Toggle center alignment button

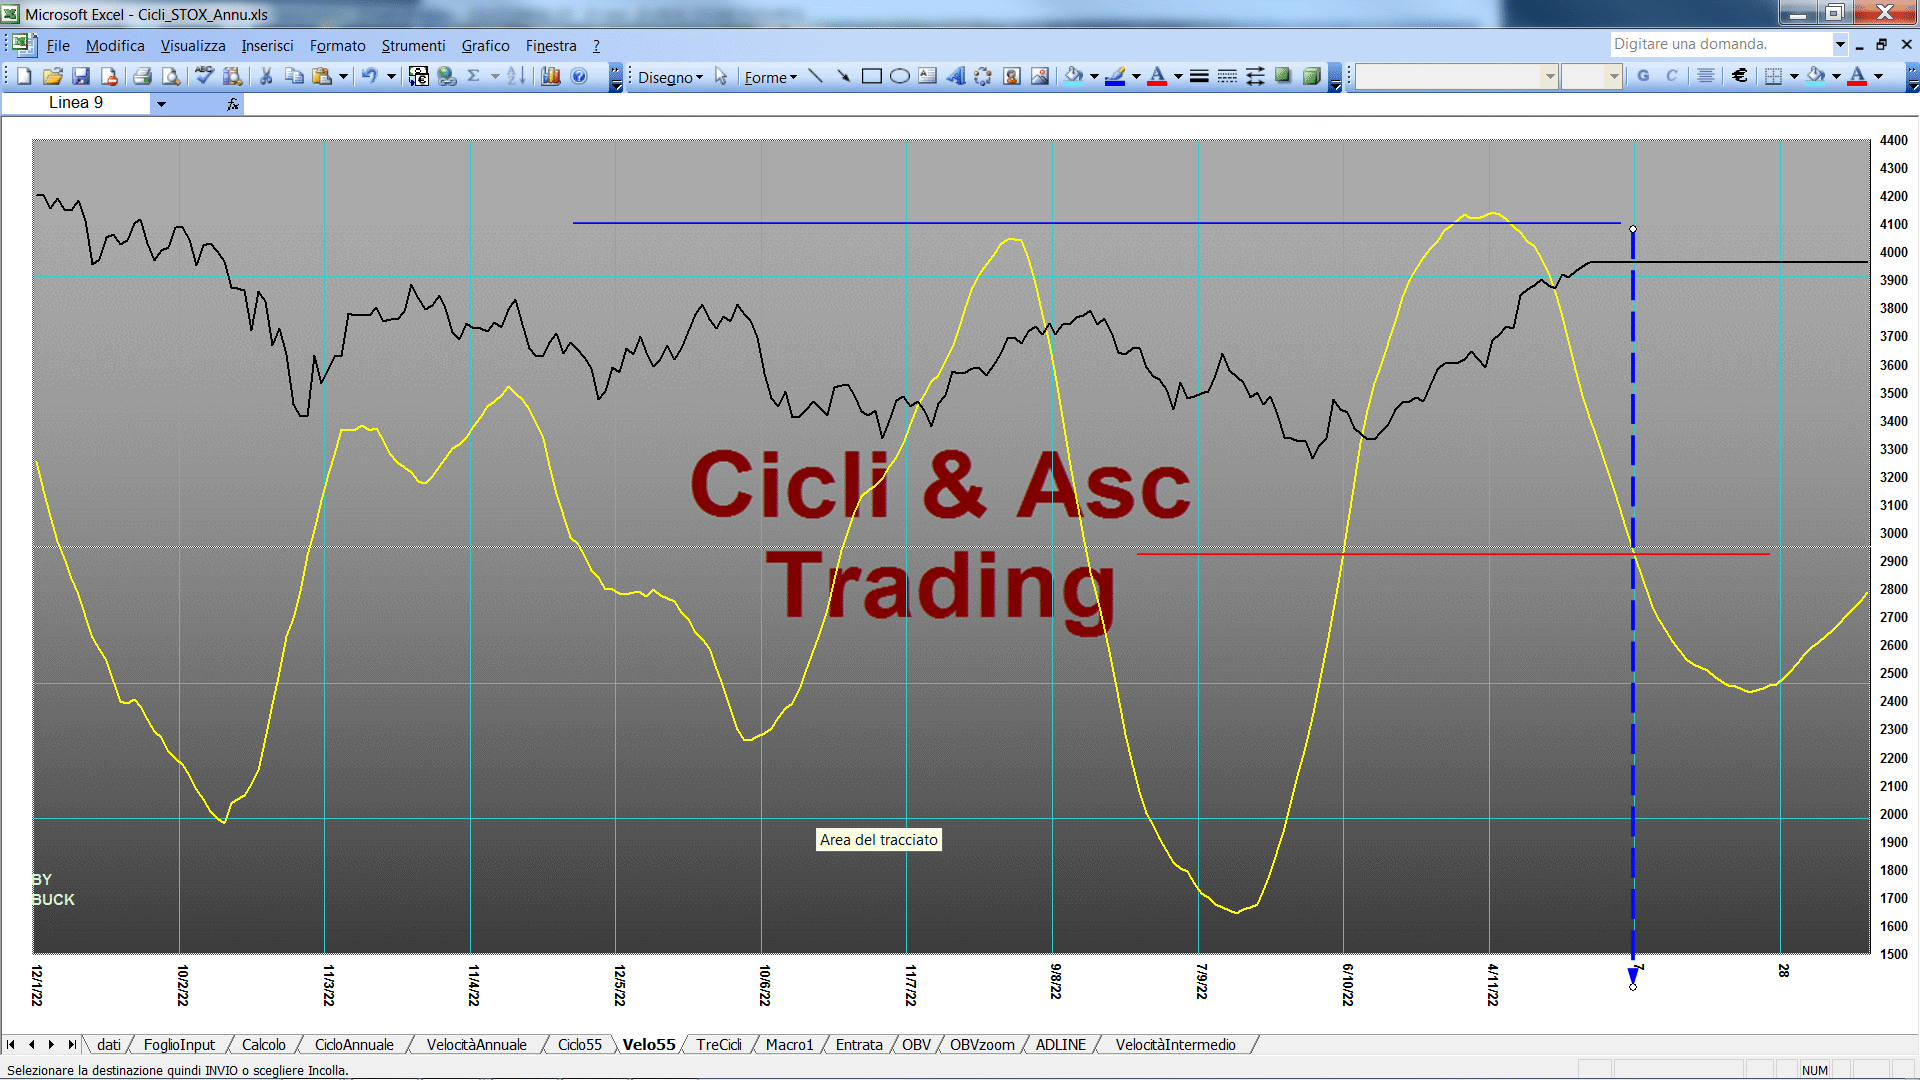pos(1706,76)
